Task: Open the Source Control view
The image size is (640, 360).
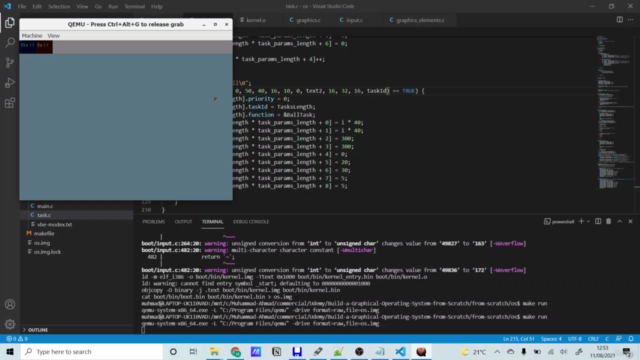Action: click(x=10, y=62)
